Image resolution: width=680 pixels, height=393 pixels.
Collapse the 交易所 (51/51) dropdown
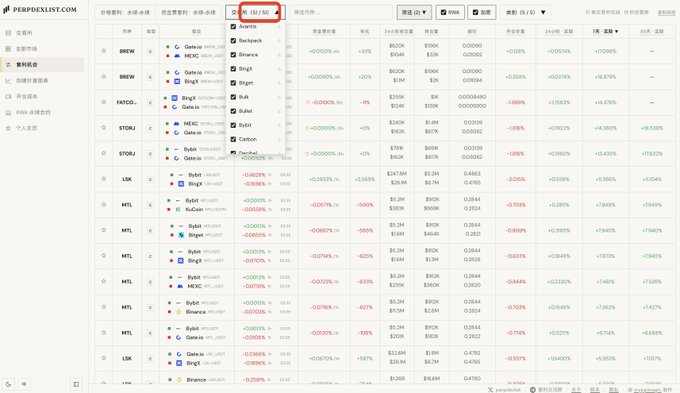point(255,12)
